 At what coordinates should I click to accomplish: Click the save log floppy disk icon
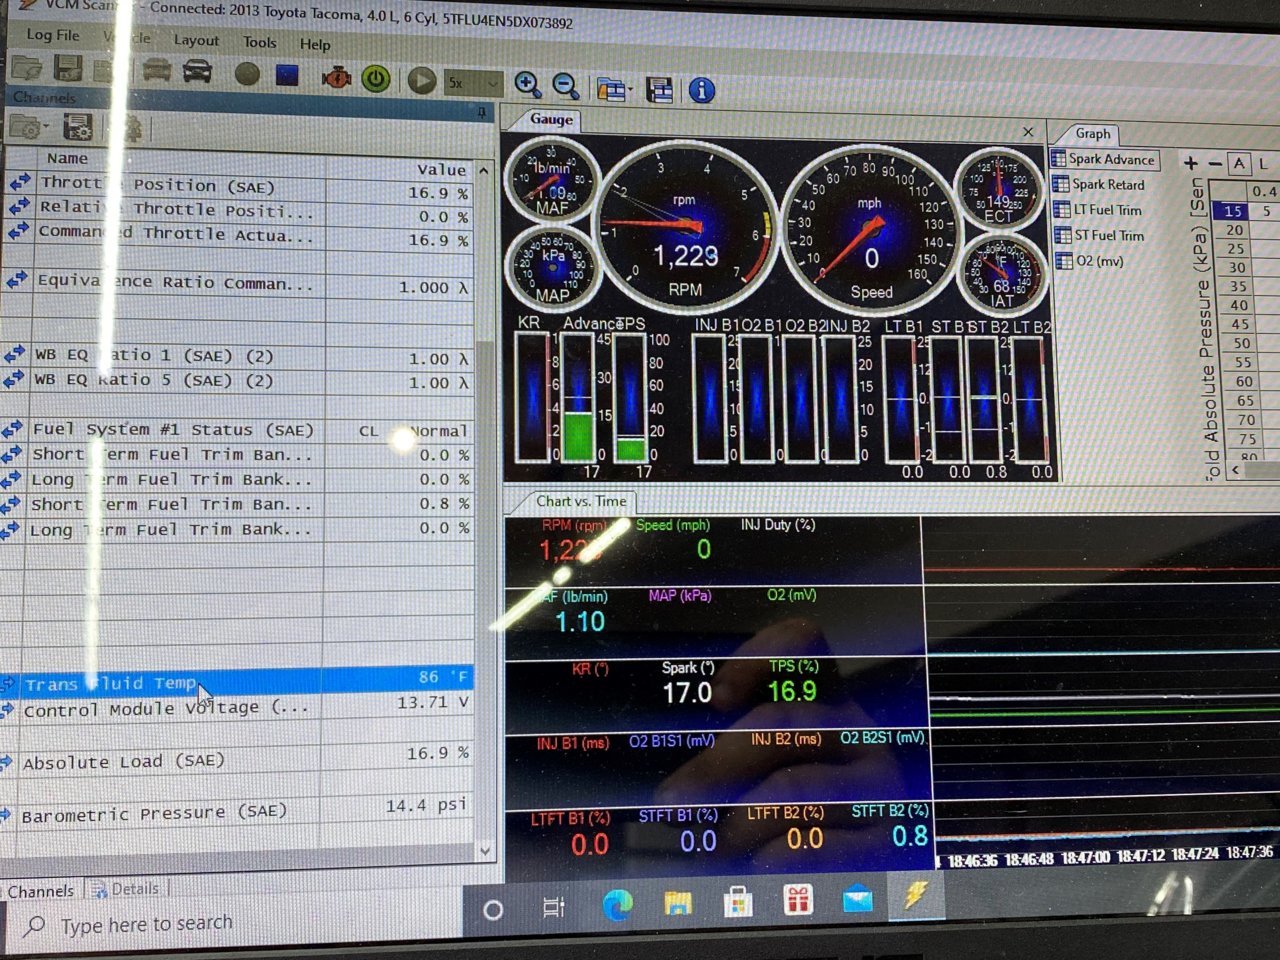tap(67, 69)
